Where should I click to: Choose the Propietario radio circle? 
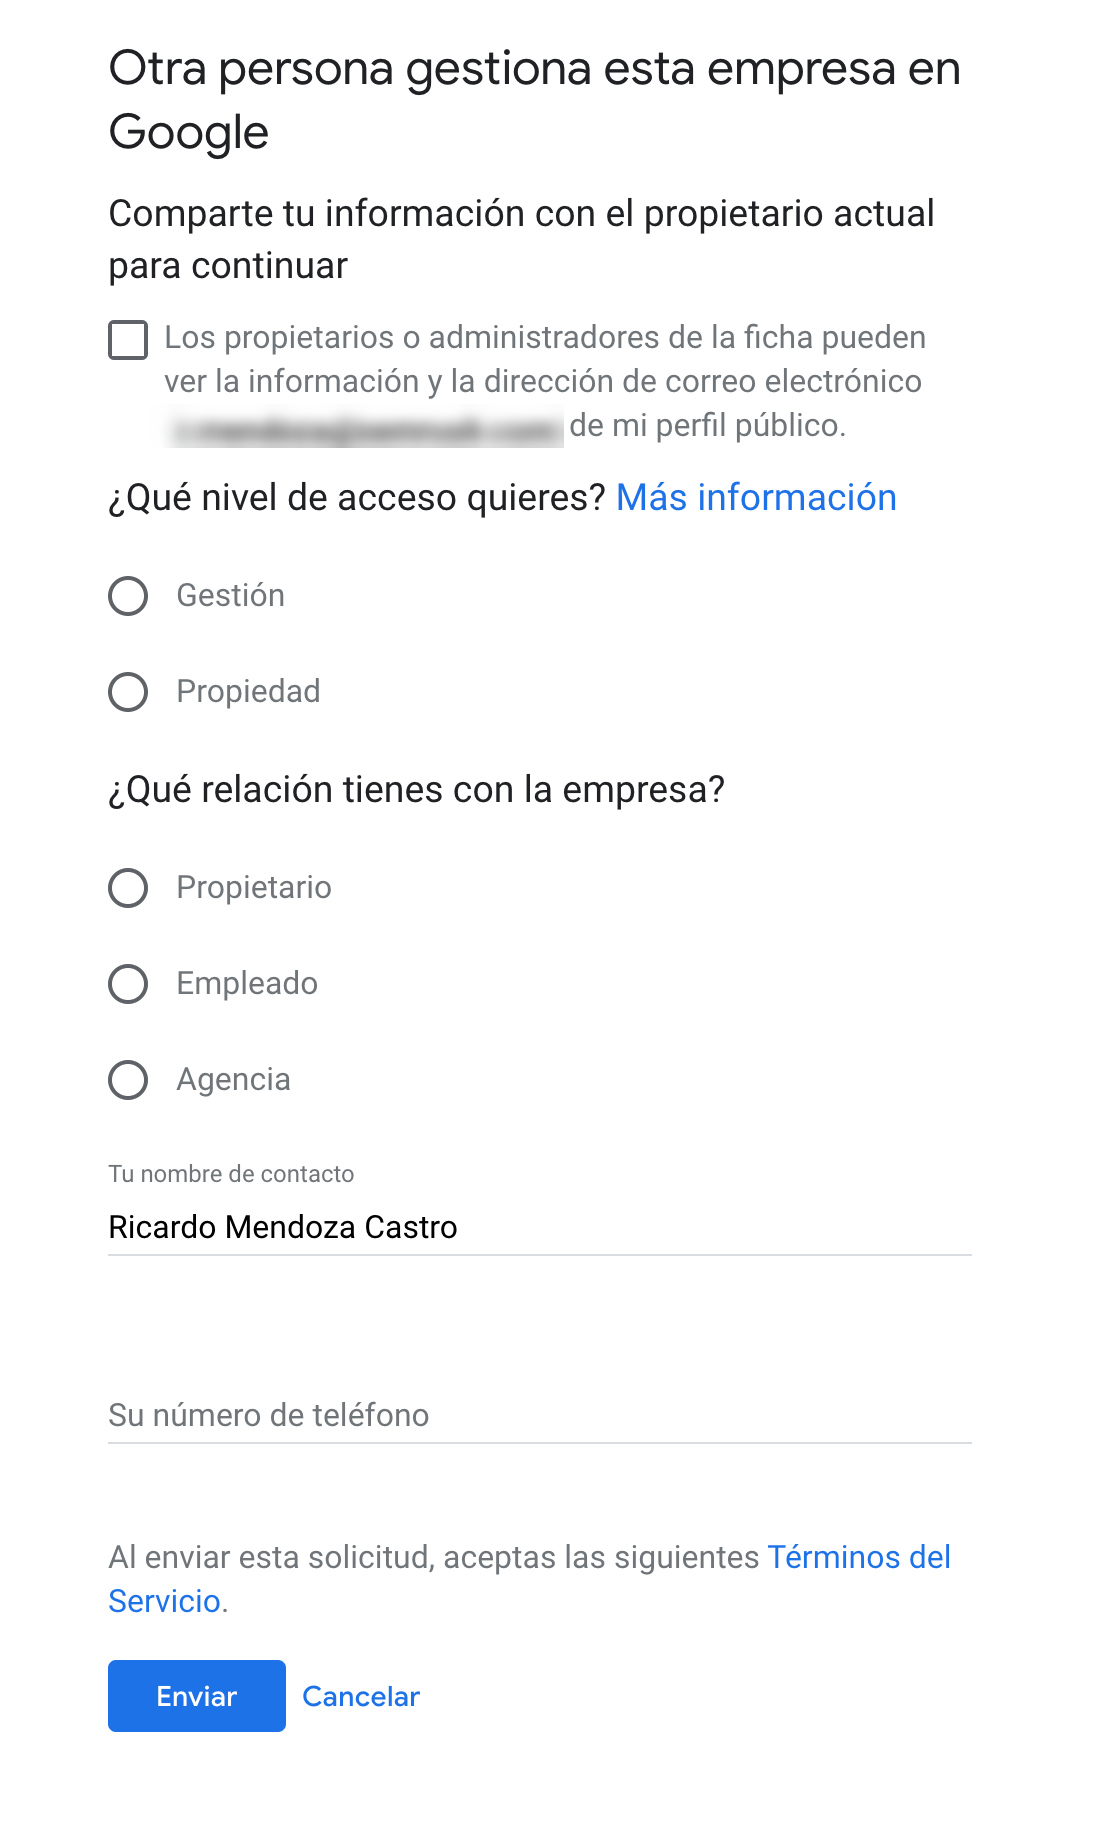pos(128,888)
